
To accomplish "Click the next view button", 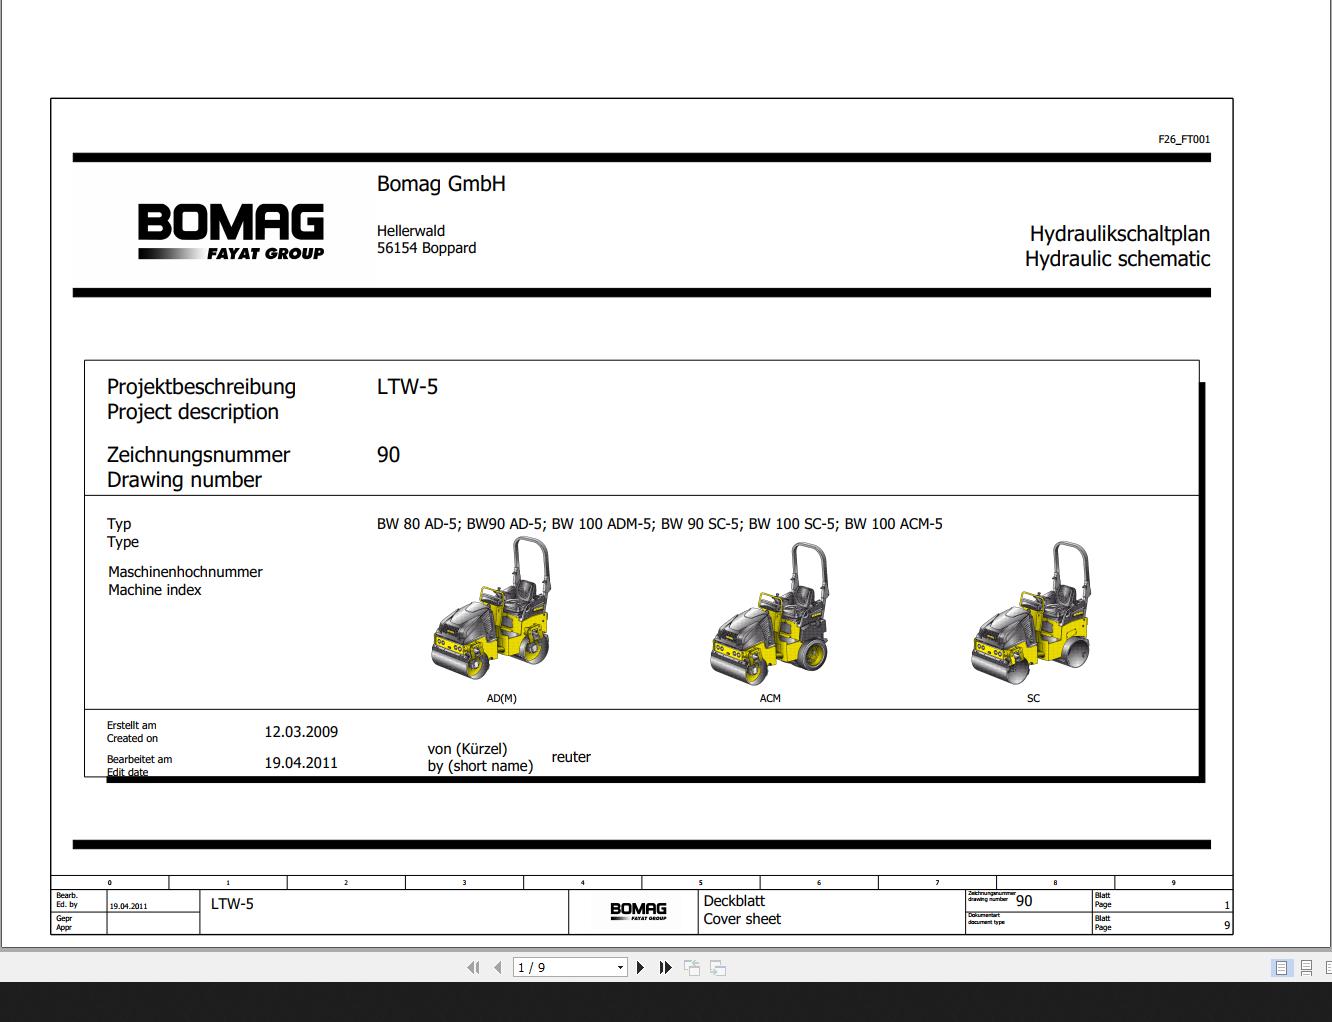I will 718,967.
